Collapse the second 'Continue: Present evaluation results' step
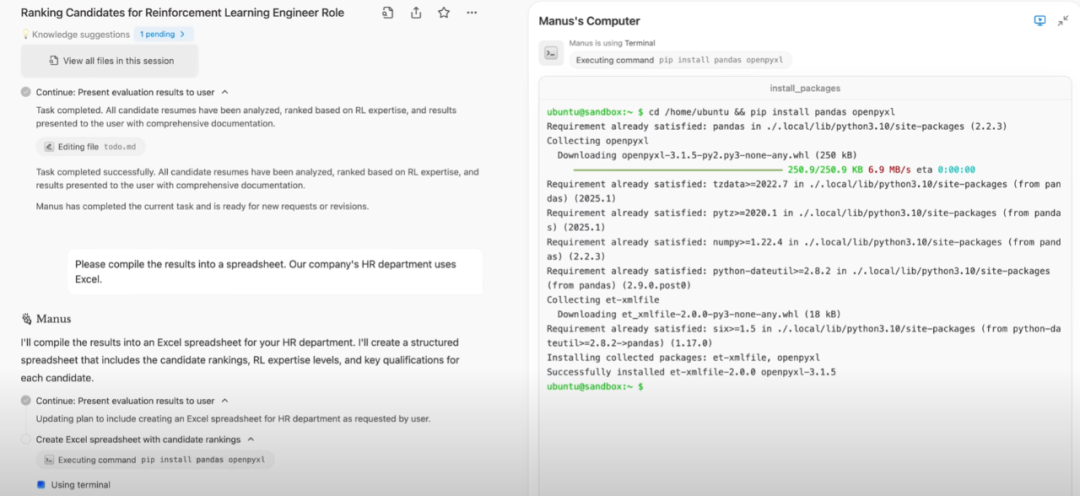 coord(225,401)
